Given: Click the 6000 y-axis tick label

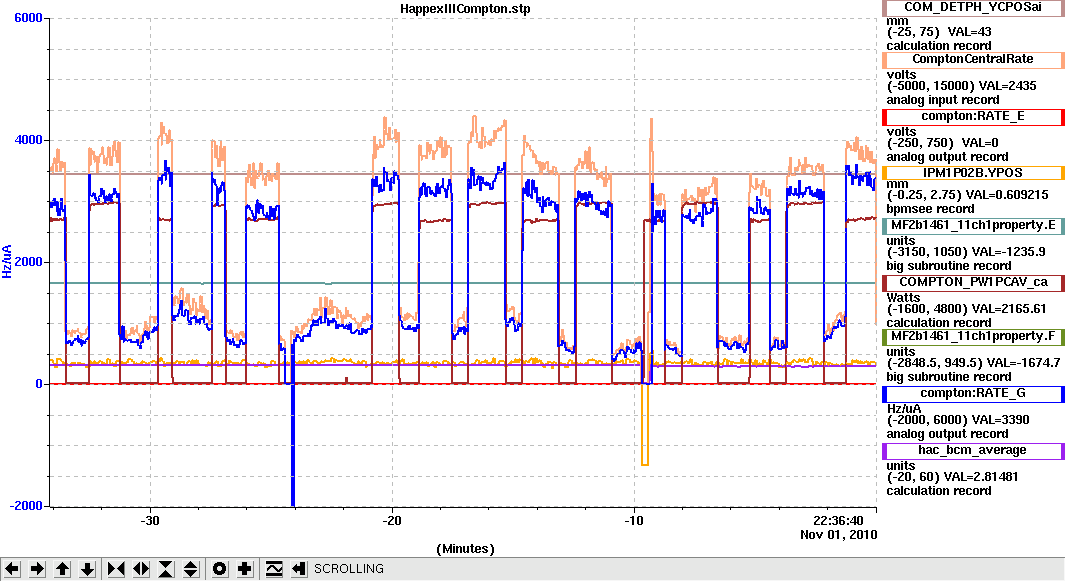Looking at the screenshot, I should (28, 18).
